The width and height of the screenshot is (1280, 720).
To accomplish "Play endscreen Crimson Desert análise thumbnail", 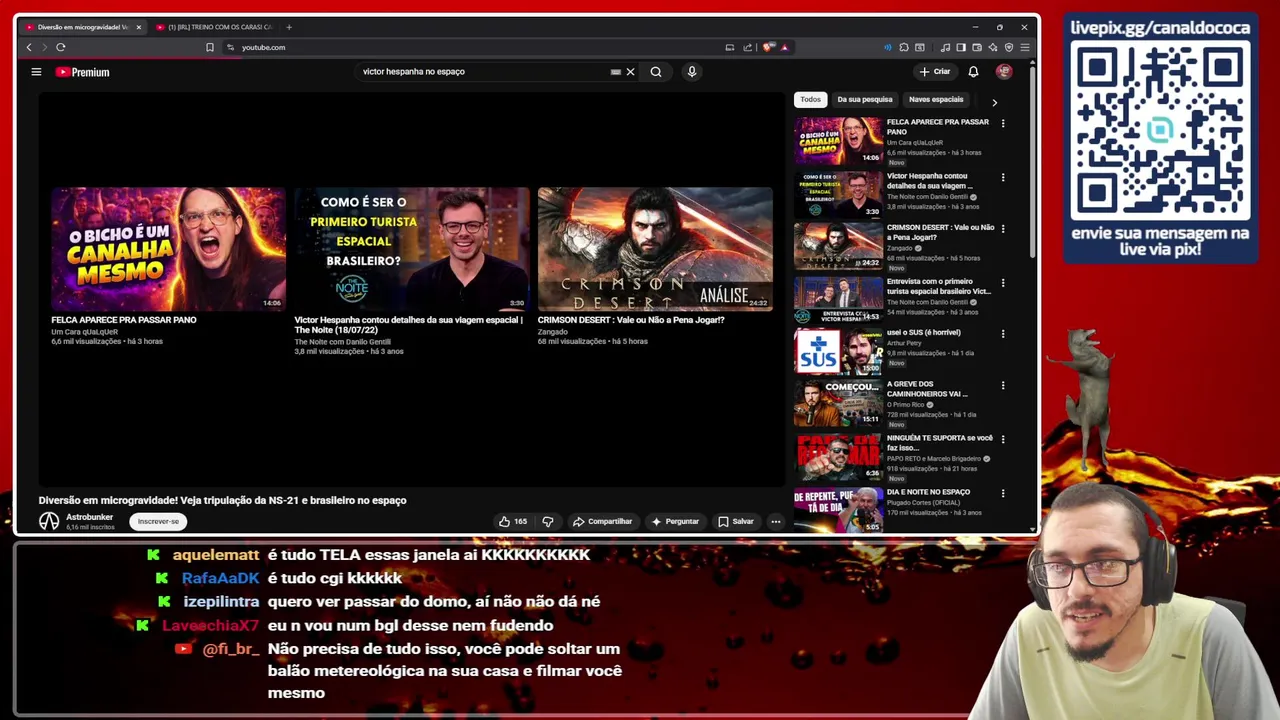I will point(655,249).
